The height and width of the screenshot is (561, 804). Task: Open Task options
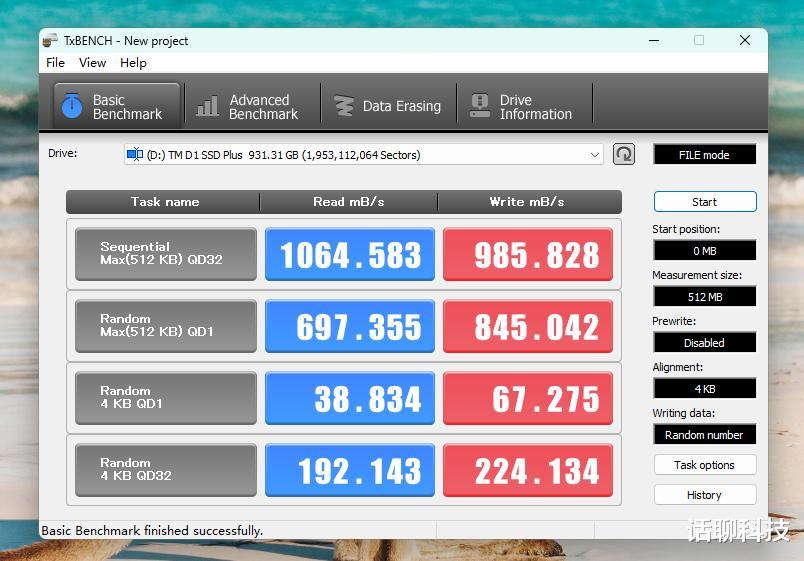coord(705,465)
